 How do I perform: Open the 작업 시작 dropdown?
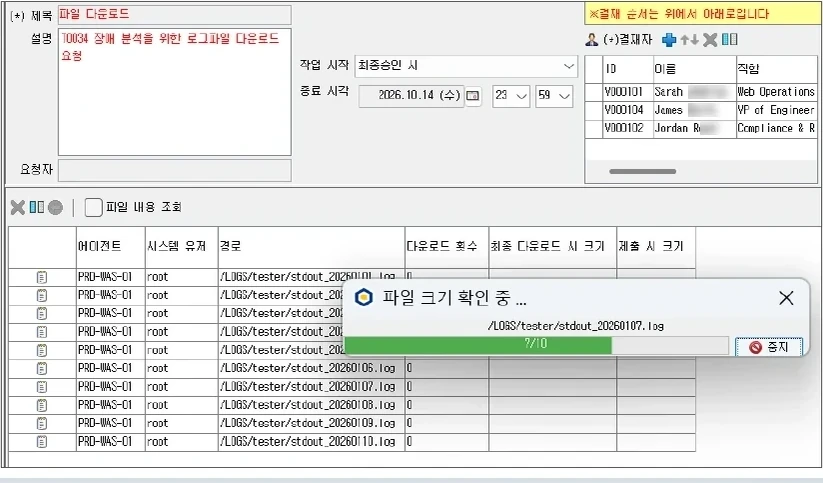click(x=466, y=66)
